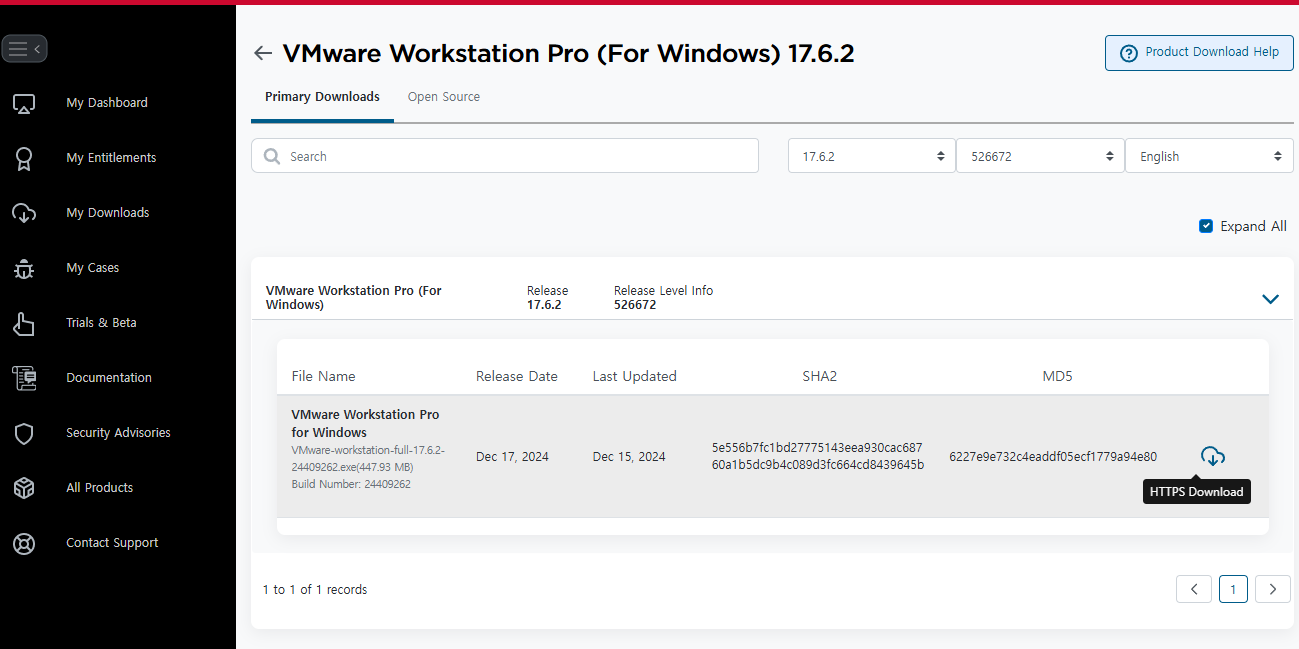This screenshot has height=649, width=1299.
Task: Collapse the VMware Workstation Pro section chevron
Action: tap(1271, 298)
